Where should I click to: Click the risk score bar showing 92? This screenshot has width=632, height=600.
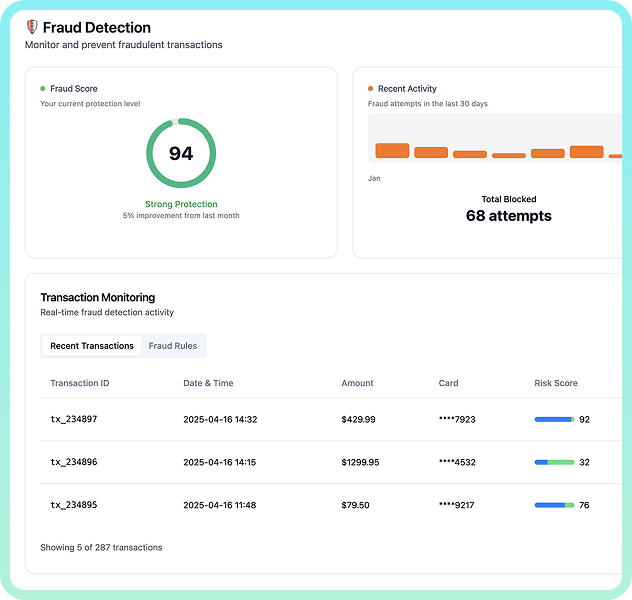click(x=554, y=420)
